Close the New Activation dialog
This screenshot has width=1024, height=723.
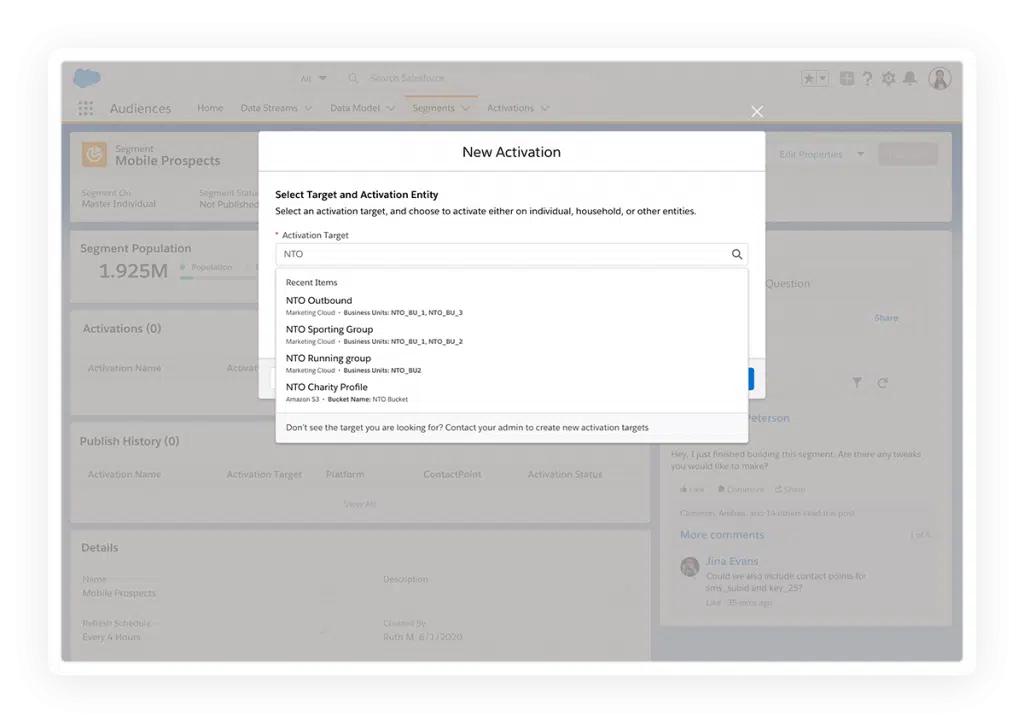(757, 112)
